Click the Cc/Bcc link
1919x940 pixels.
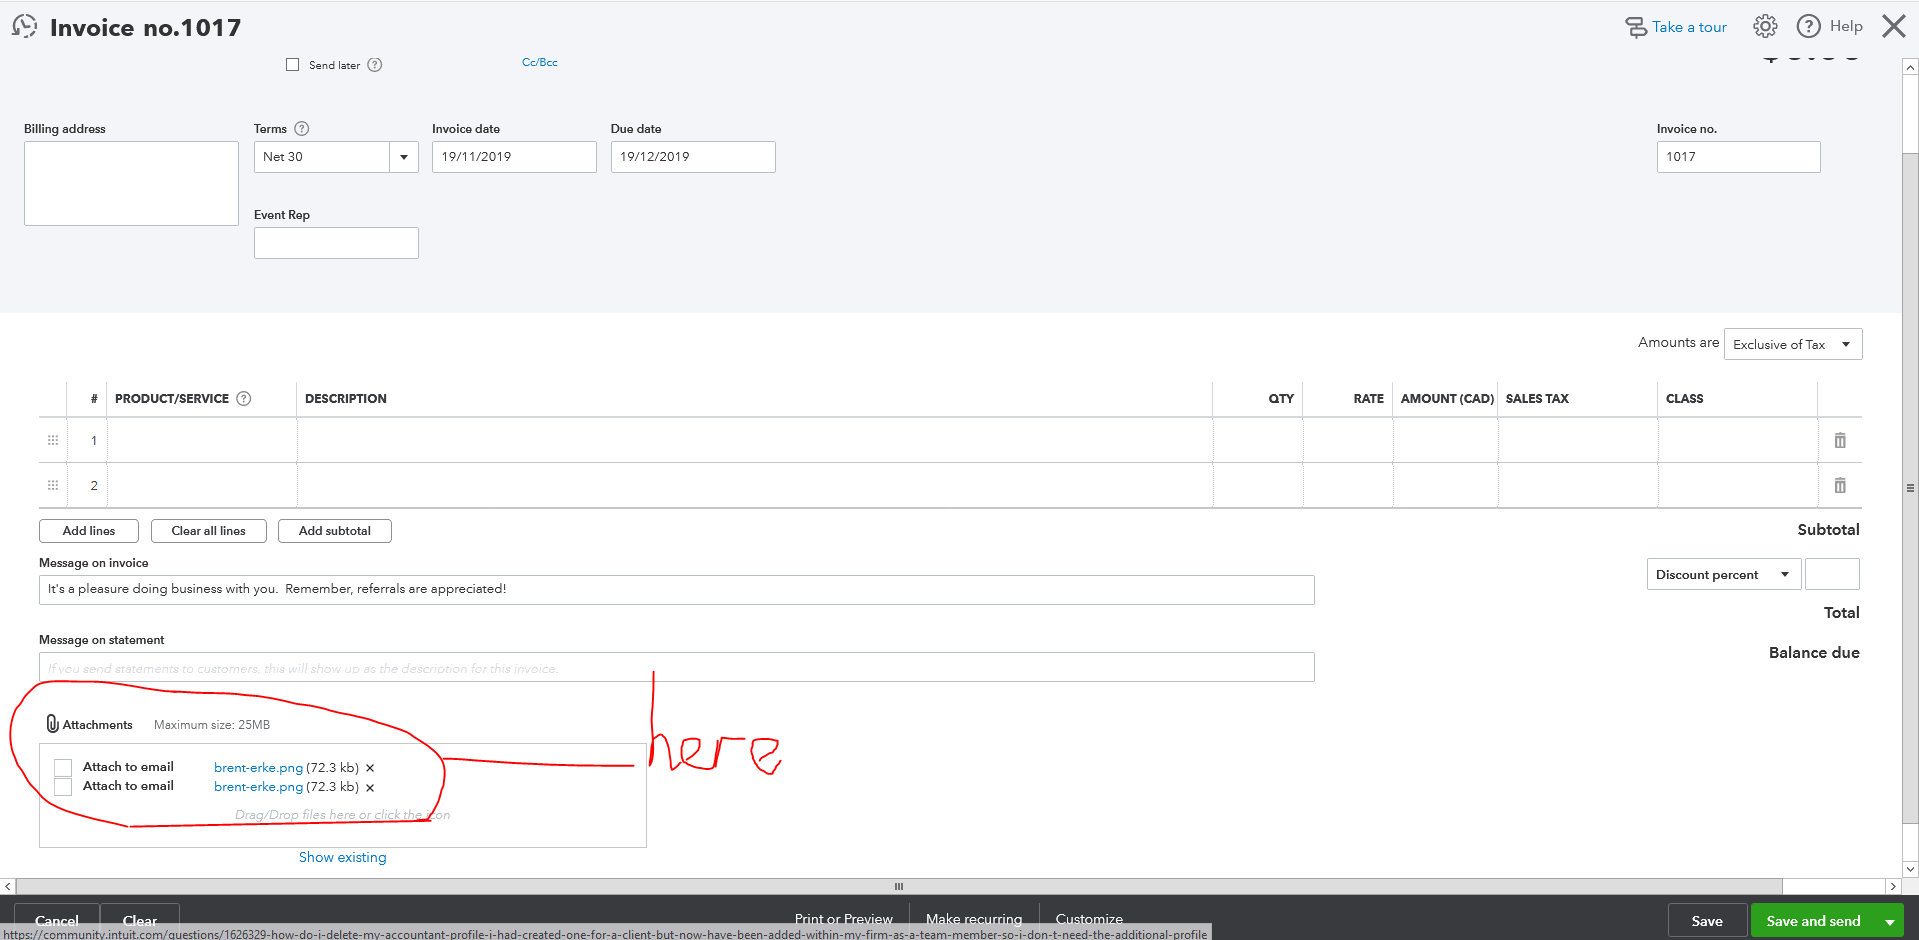540,62
